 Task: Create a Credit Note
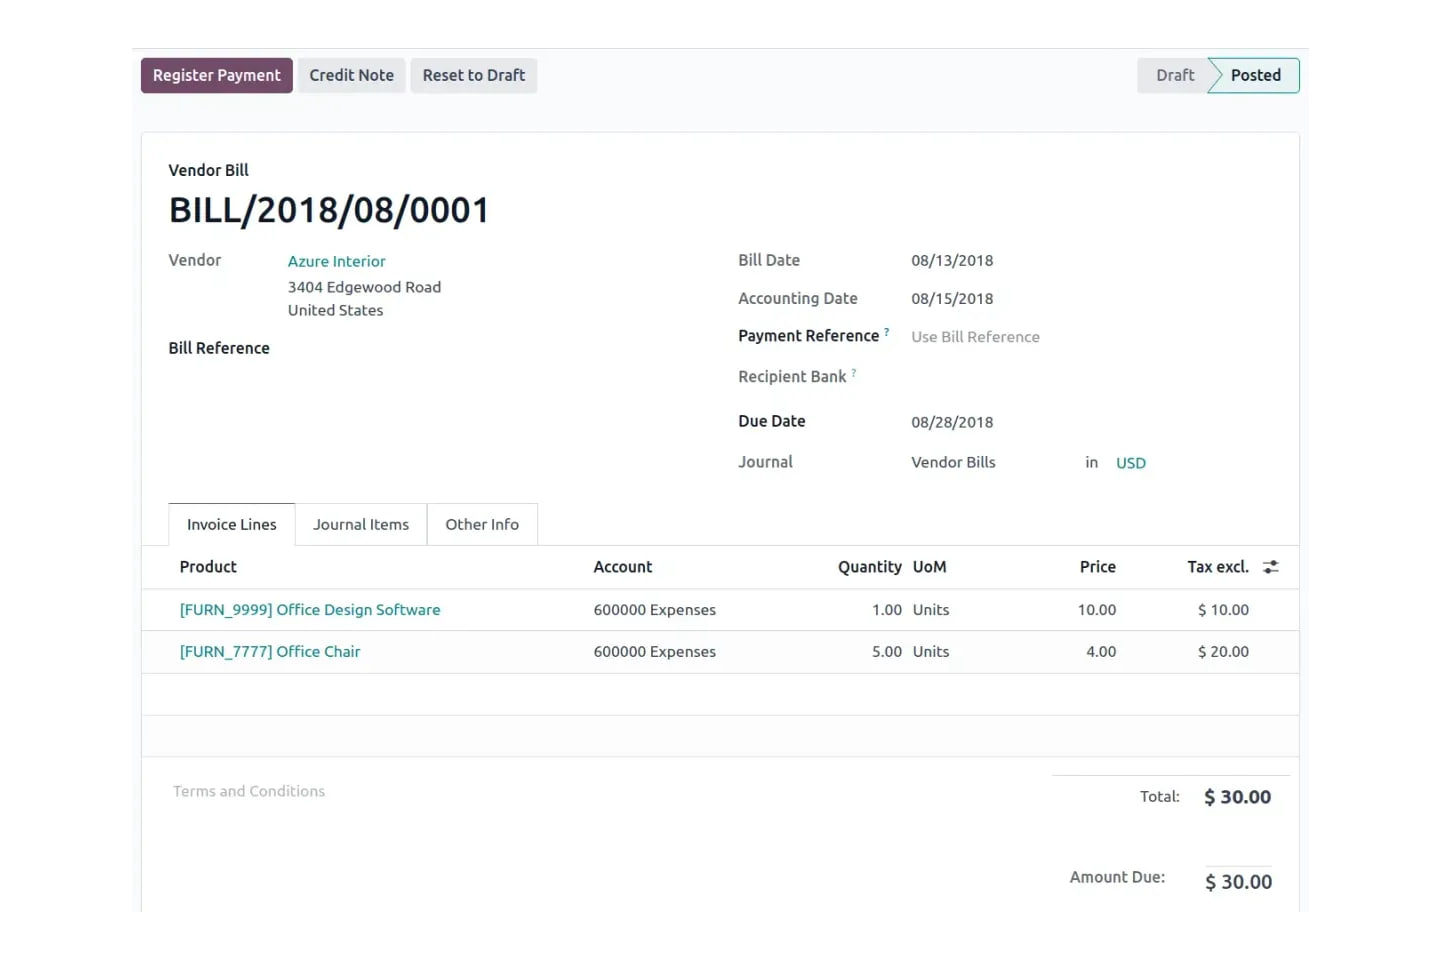351,75
